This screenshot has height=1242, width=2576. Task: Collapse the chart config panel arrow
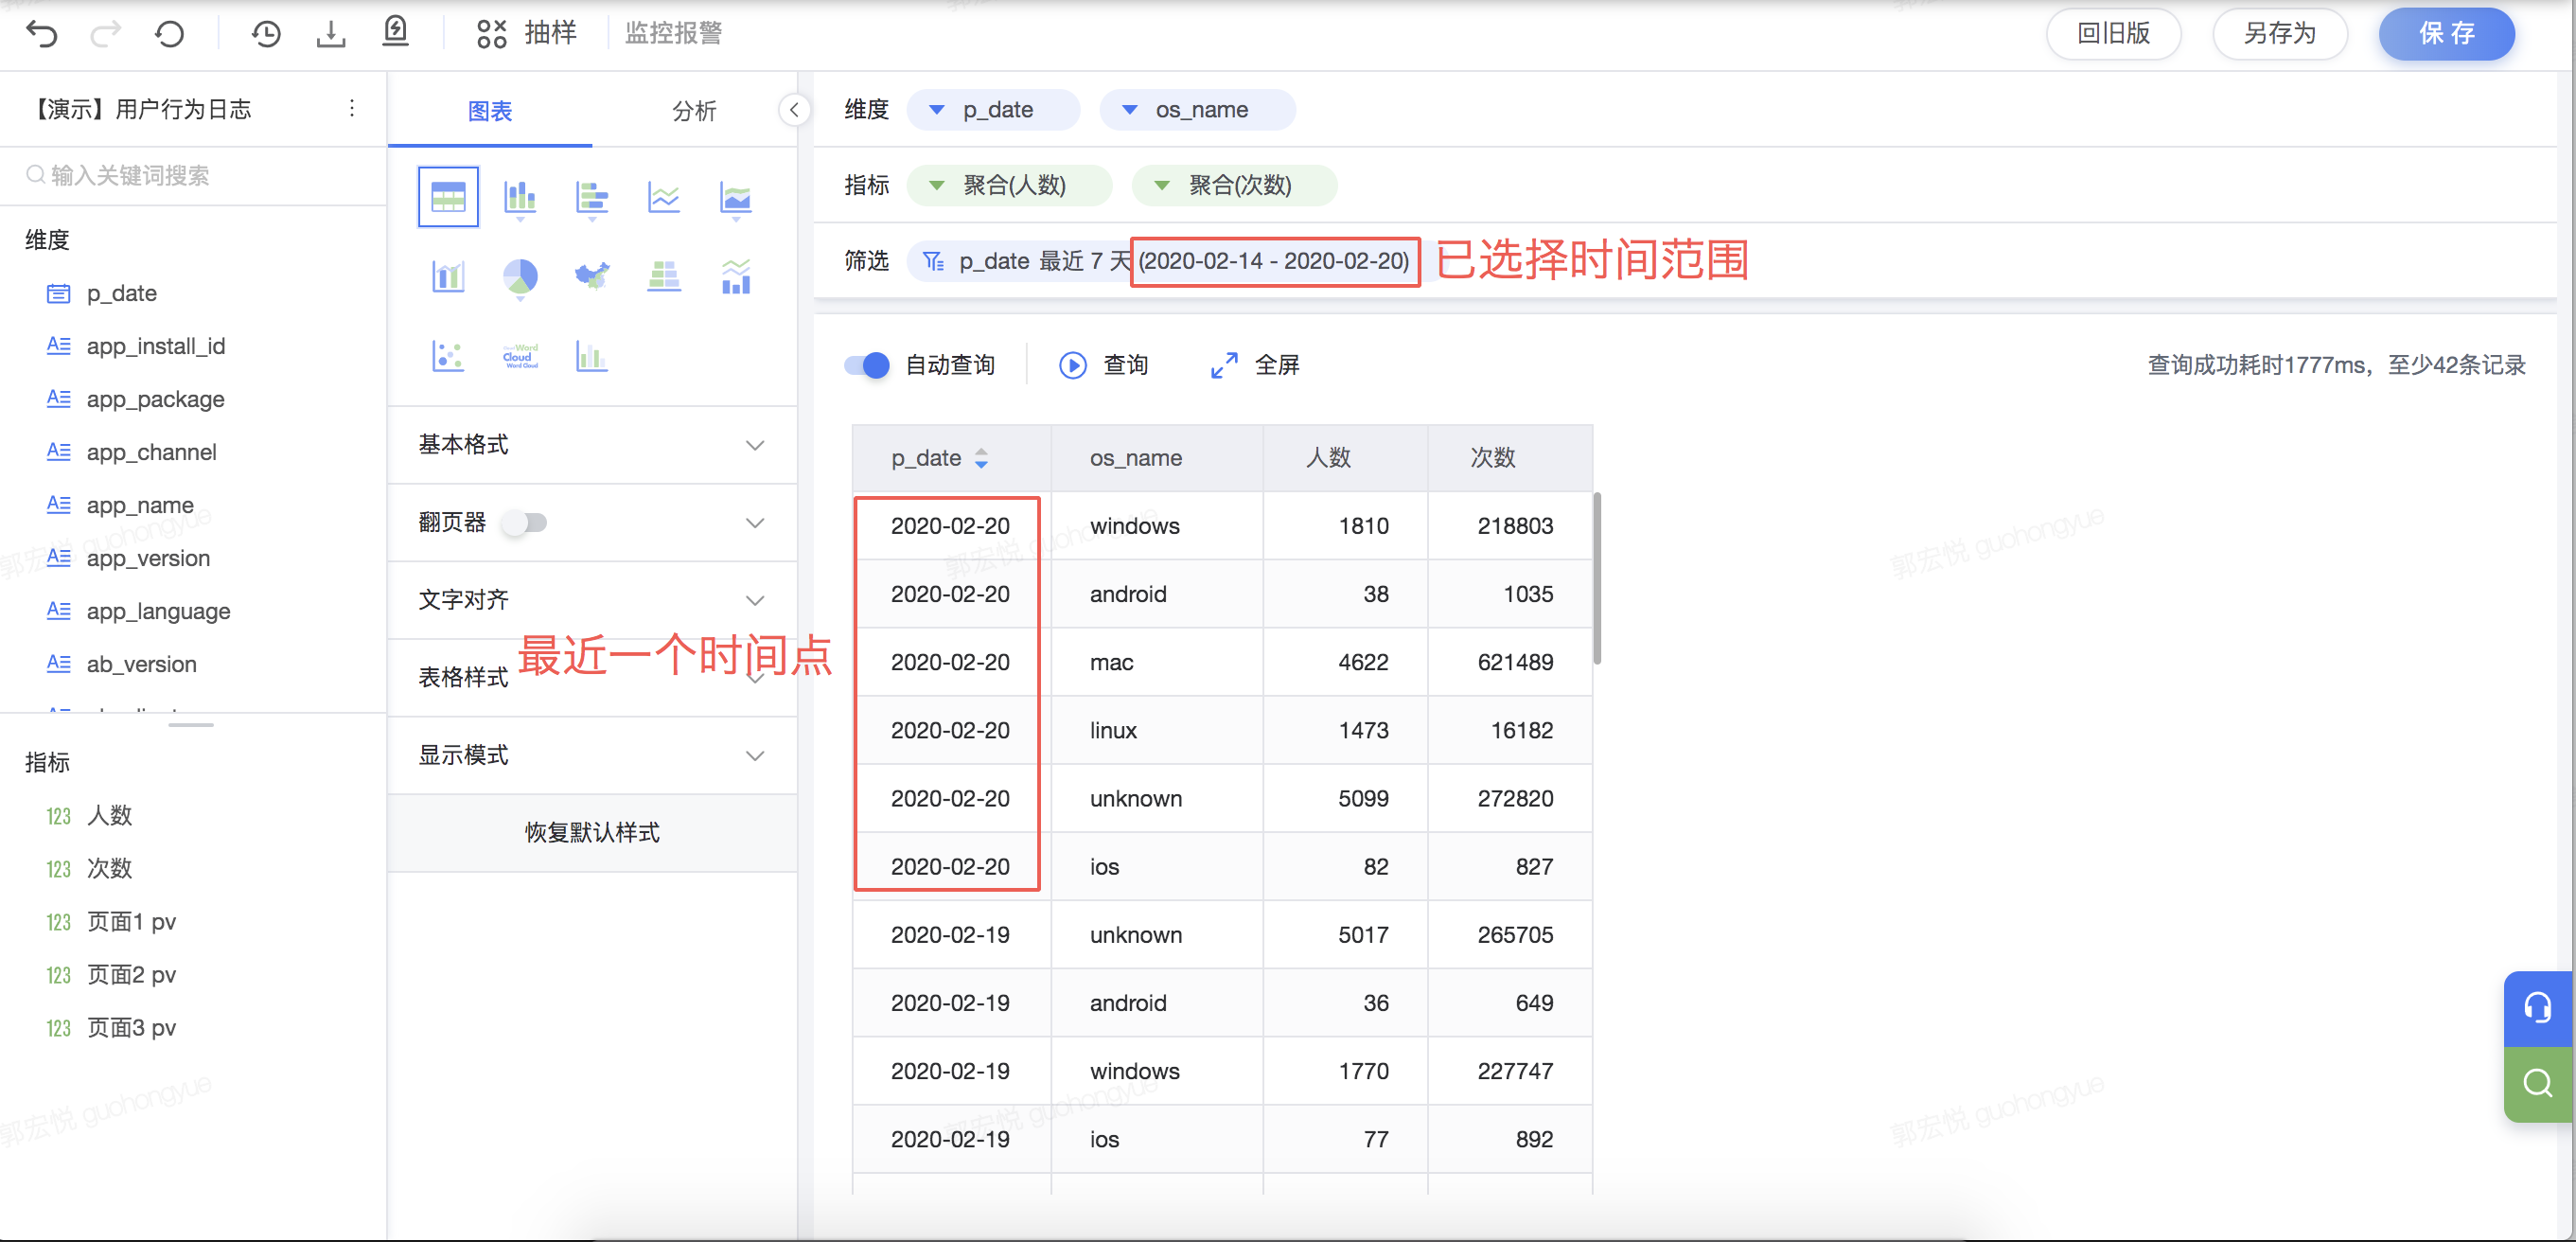(794, 110)
